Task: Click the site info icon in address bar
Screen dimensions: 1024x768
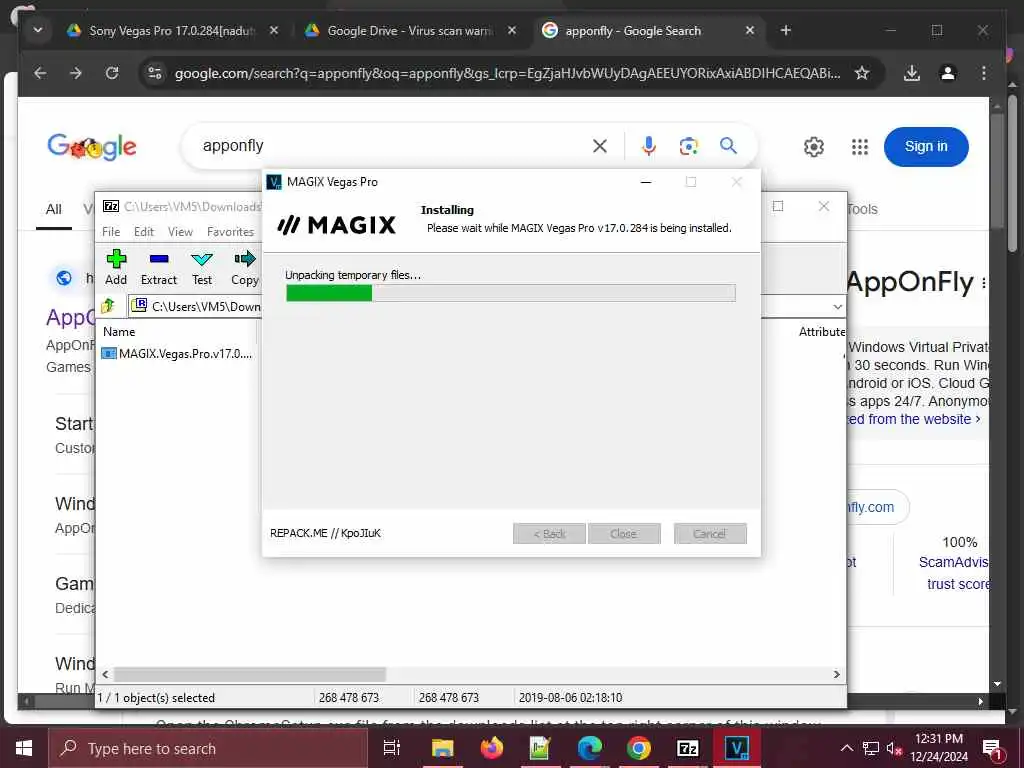Action: point(155,73)
